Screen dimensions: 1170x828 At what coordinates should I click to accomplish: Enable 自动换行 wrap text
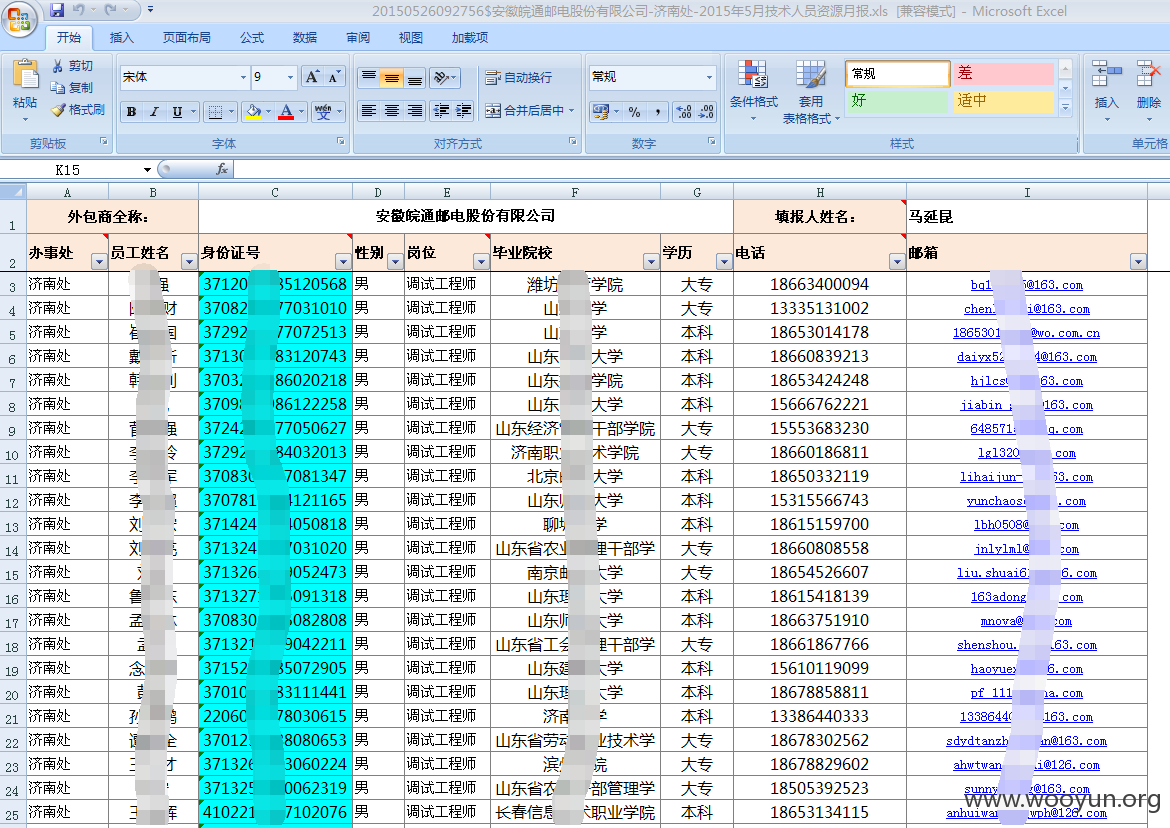[519, 77]
